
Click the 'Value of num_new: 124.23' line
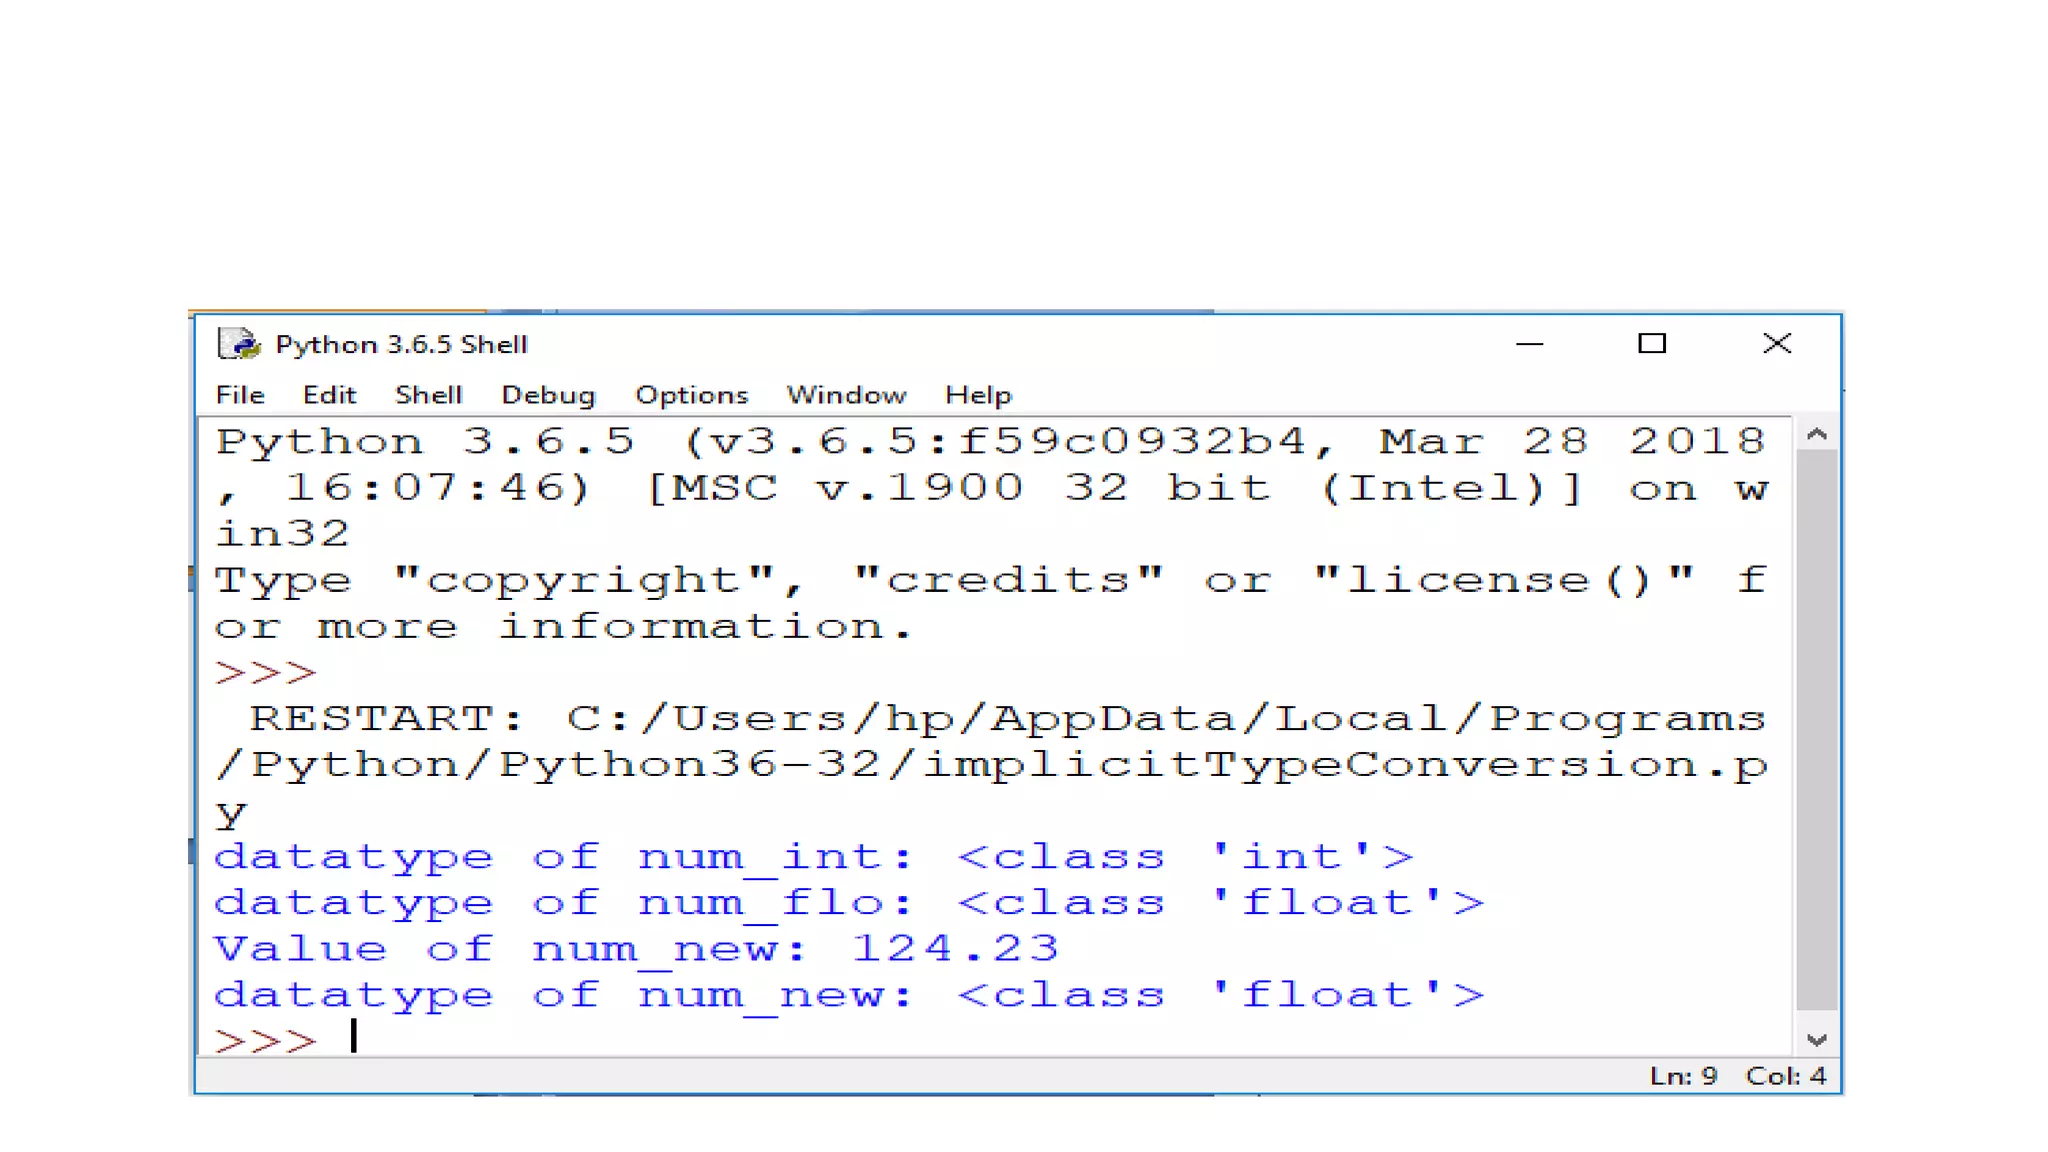(636, 949)
